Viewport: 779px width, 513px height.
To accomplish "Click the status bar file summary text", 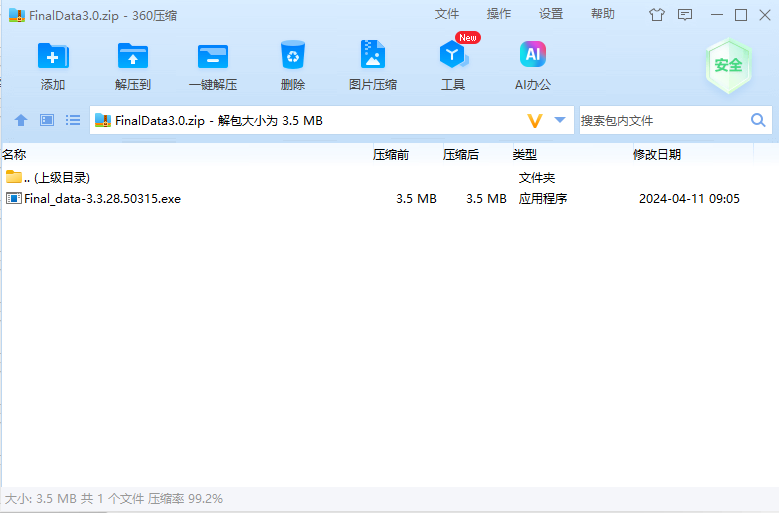I will [114, 498].
